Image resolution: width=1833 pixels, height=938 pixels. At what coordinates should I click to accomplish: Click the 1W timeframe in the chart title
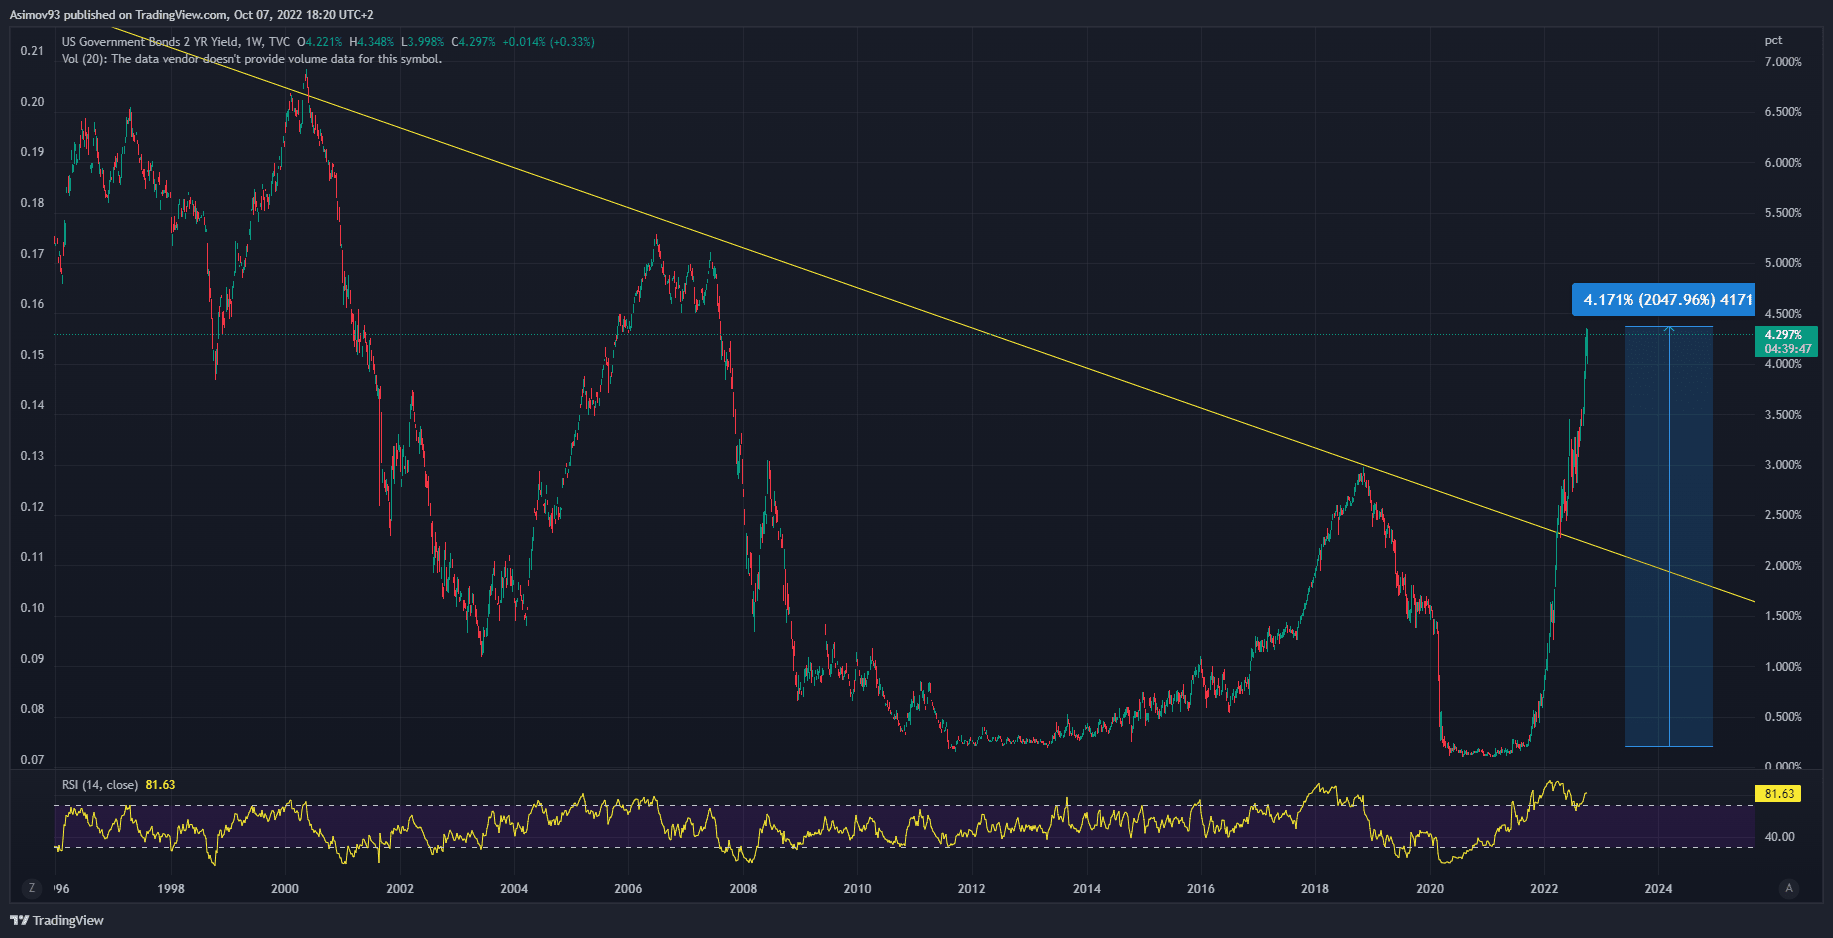point(253,42)
